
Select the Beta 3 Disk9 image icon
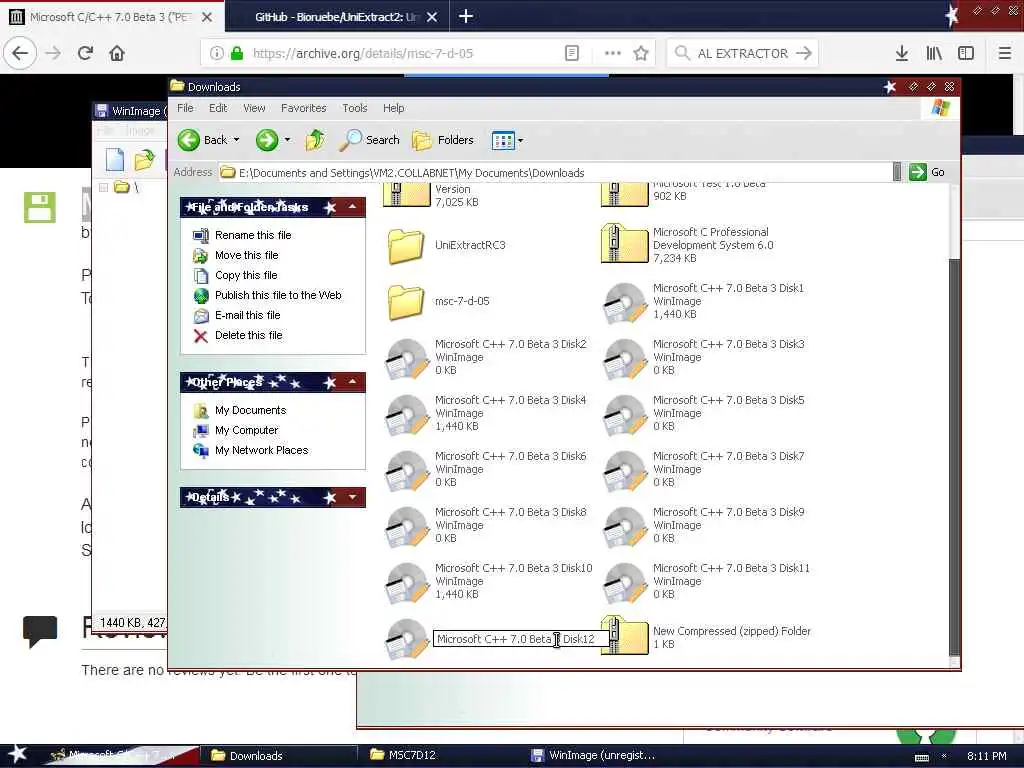[624, 527]
